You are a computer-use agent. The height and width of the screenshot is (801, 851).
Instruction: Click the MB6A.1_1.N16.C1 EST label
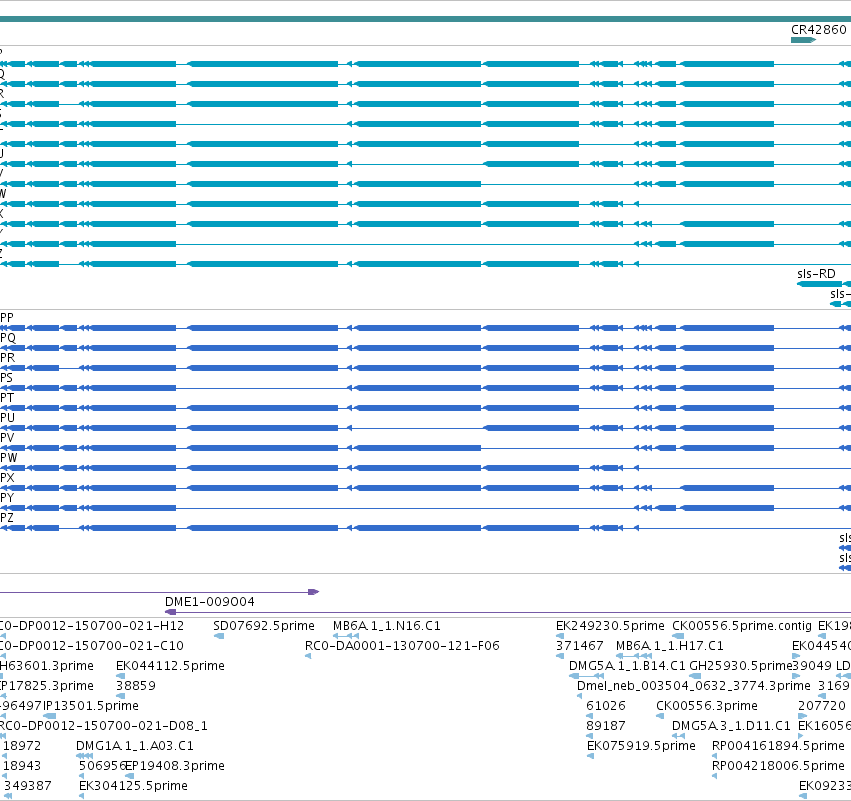point(386,626)
